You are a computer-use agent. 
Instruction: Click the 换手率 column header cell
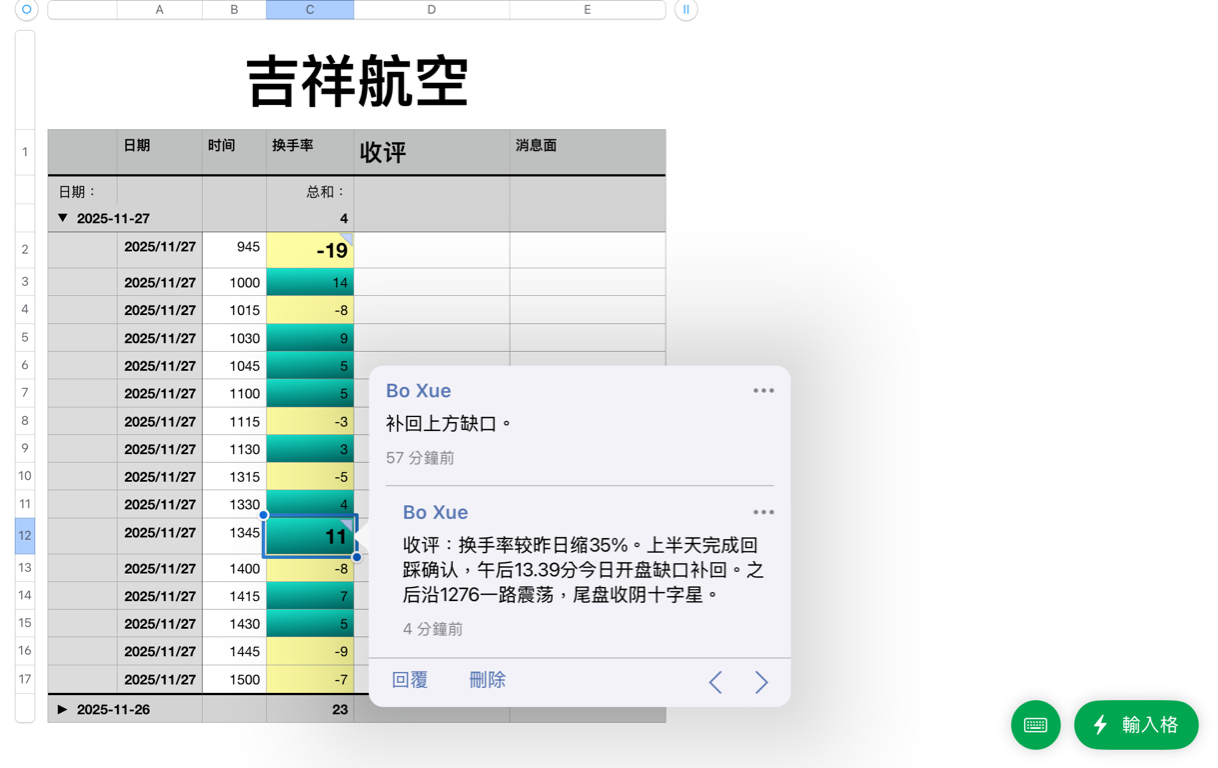click(x=310, y=152)
